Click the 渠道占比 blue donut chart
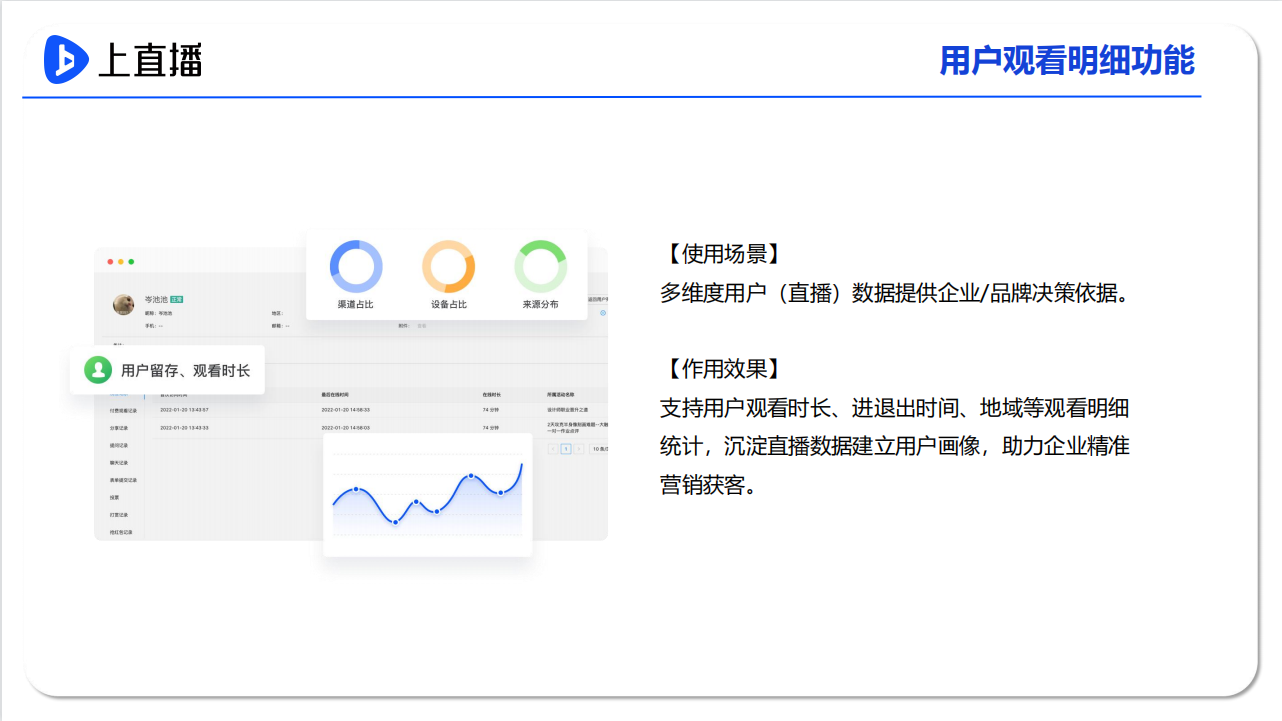The width and height of the screenshot is (1282, 721). point(356,266)
